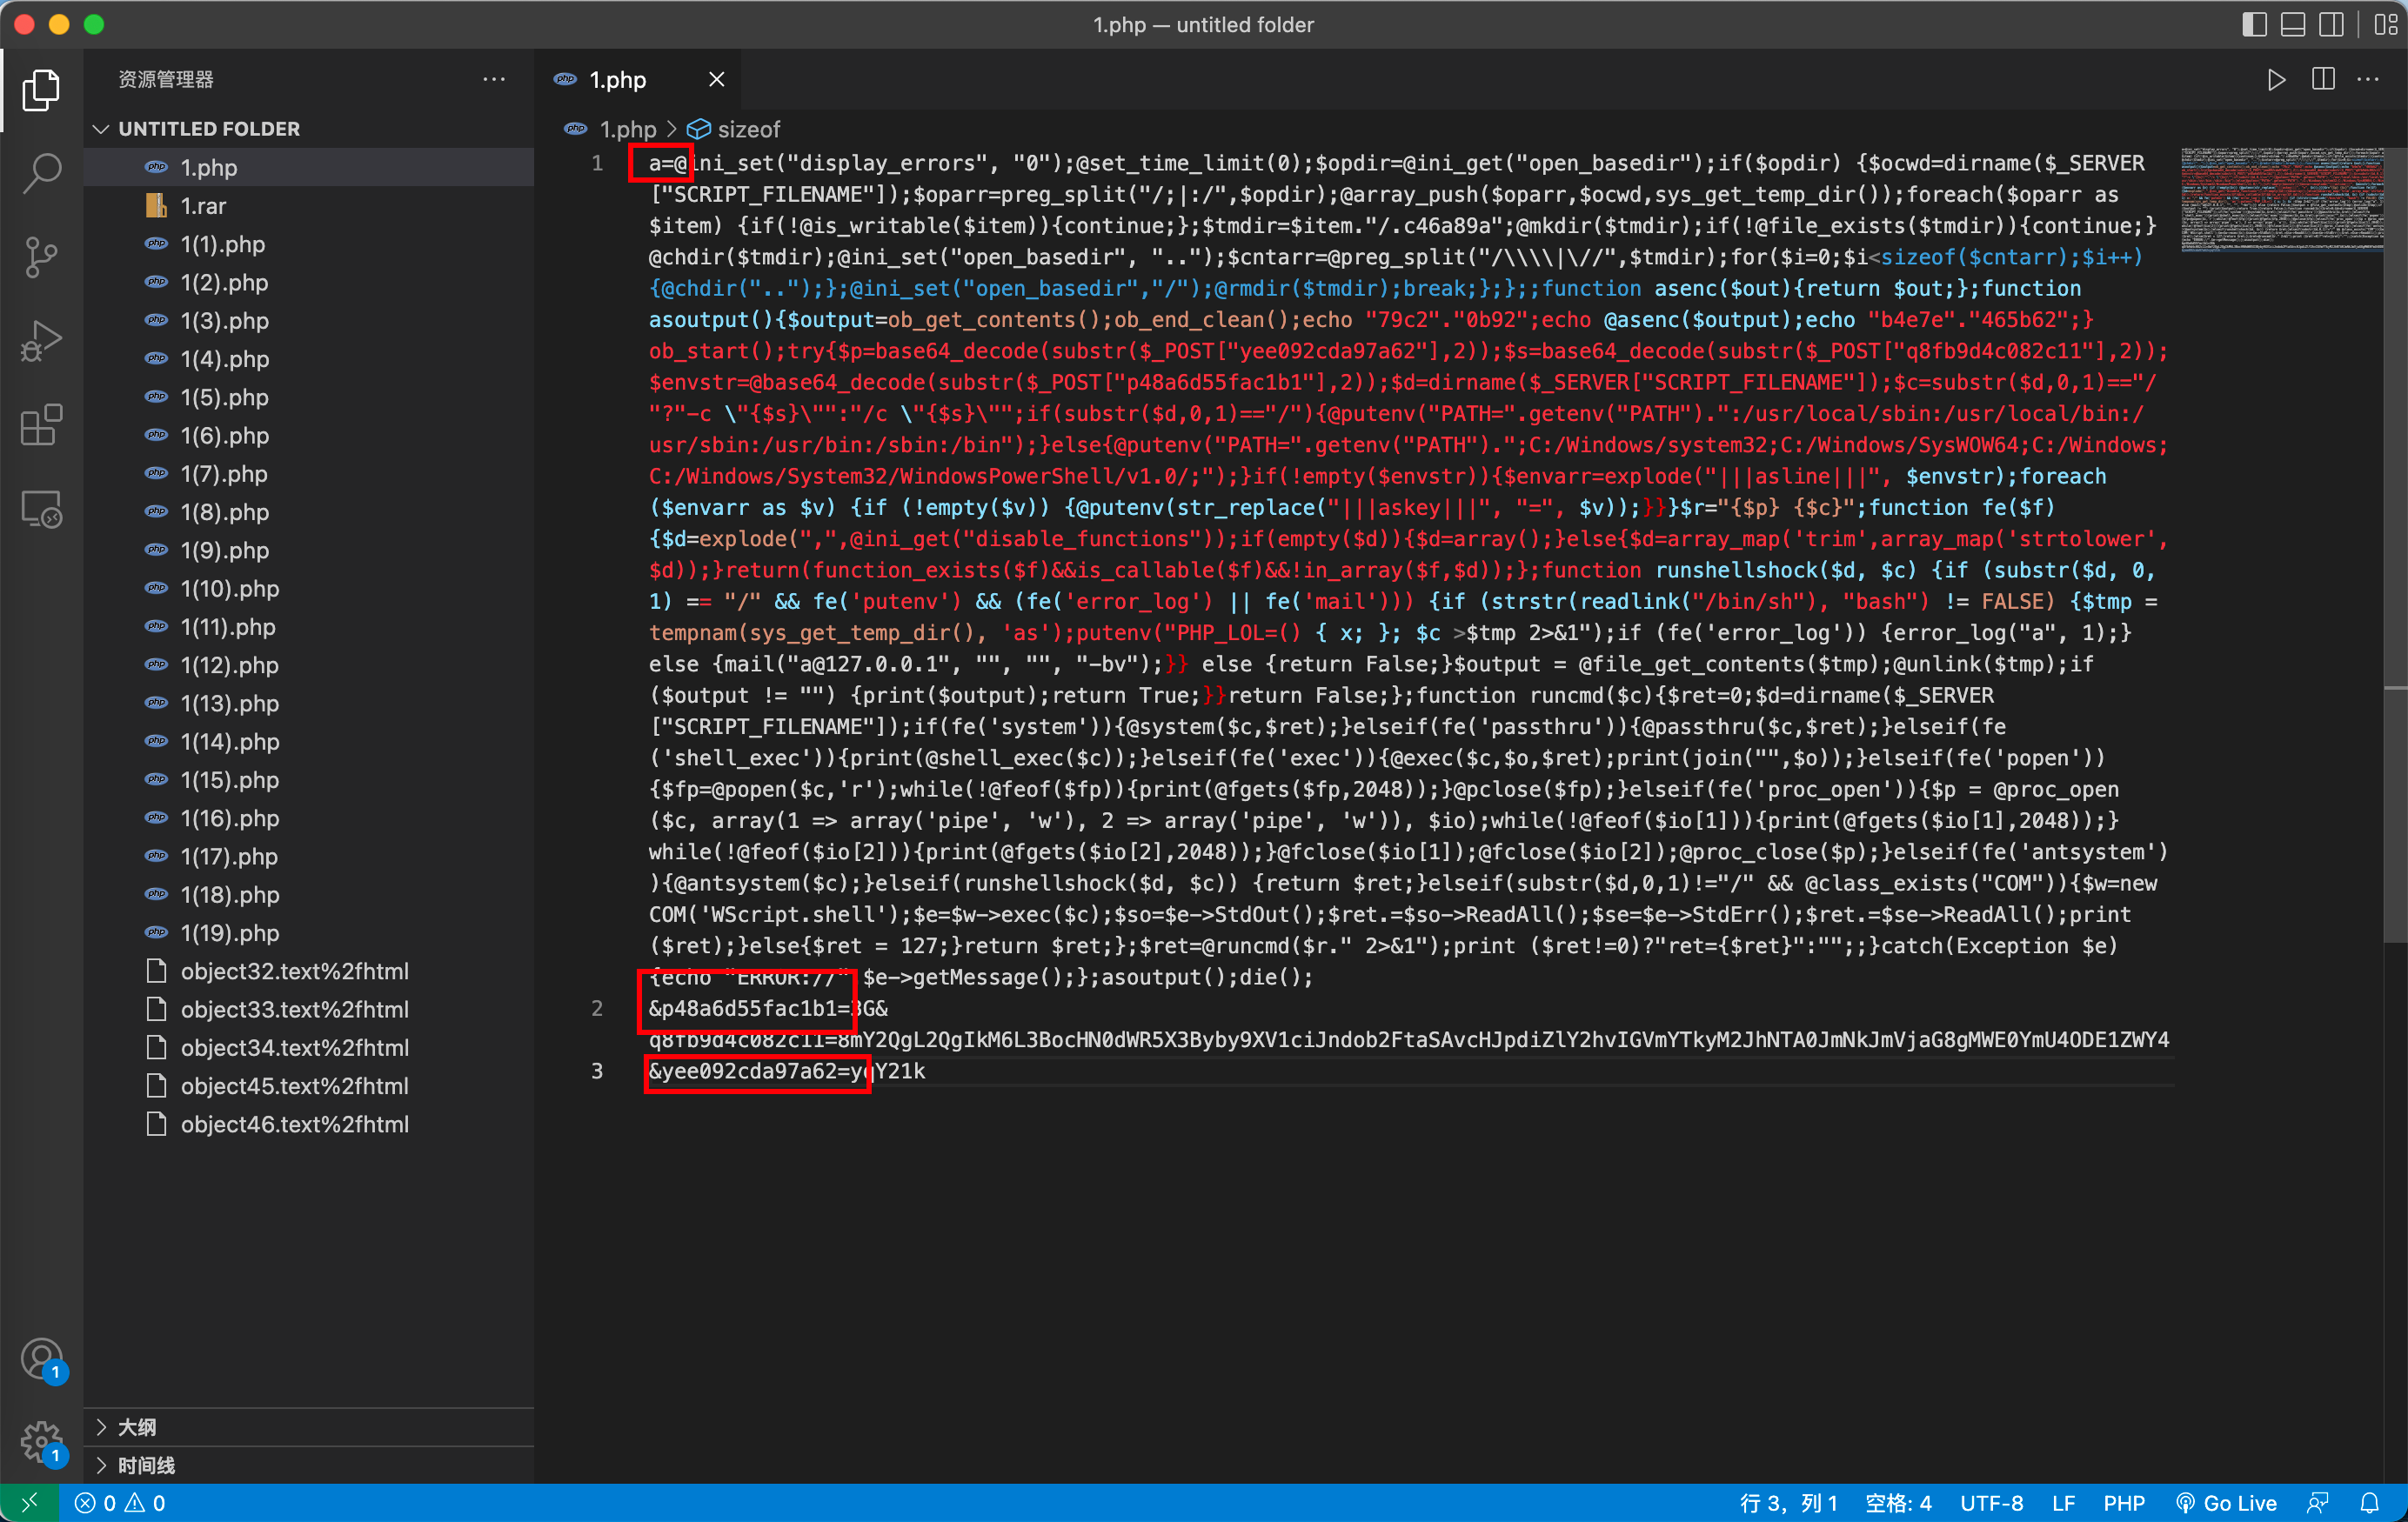This screenshot has width=2408, height=1522.
Task: Open file 1(18).php
Action: pyautogui.click(x=308, y=894)
